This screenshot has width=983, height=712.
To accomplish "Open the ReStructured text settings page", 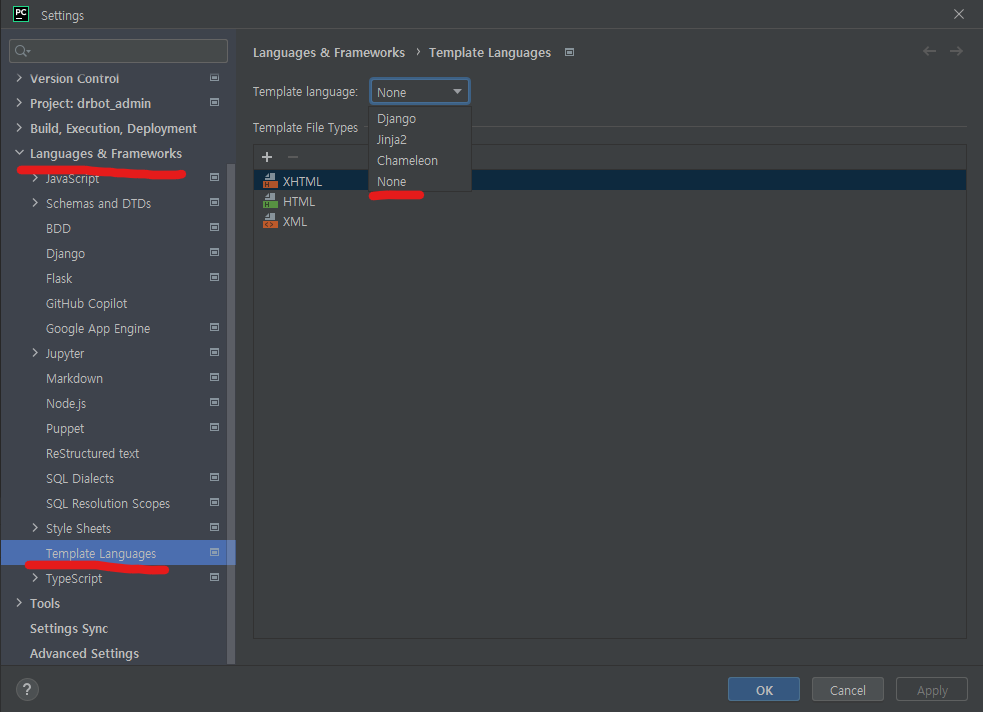I will coord(92,453).
